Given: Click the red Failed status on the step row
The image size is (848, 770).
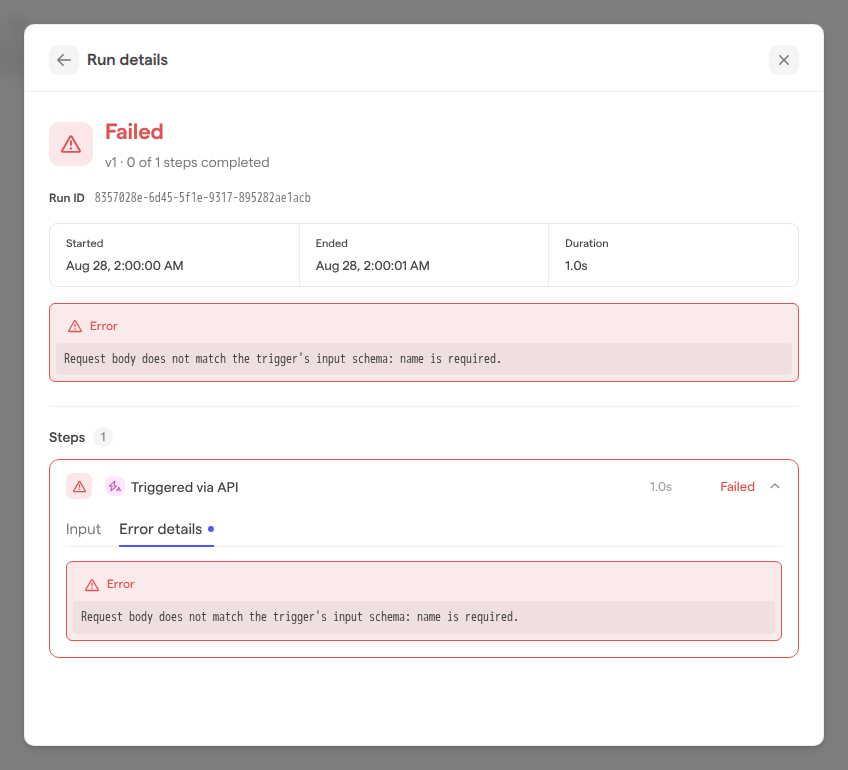Looking at the screenshot, I should click(737, 487).
